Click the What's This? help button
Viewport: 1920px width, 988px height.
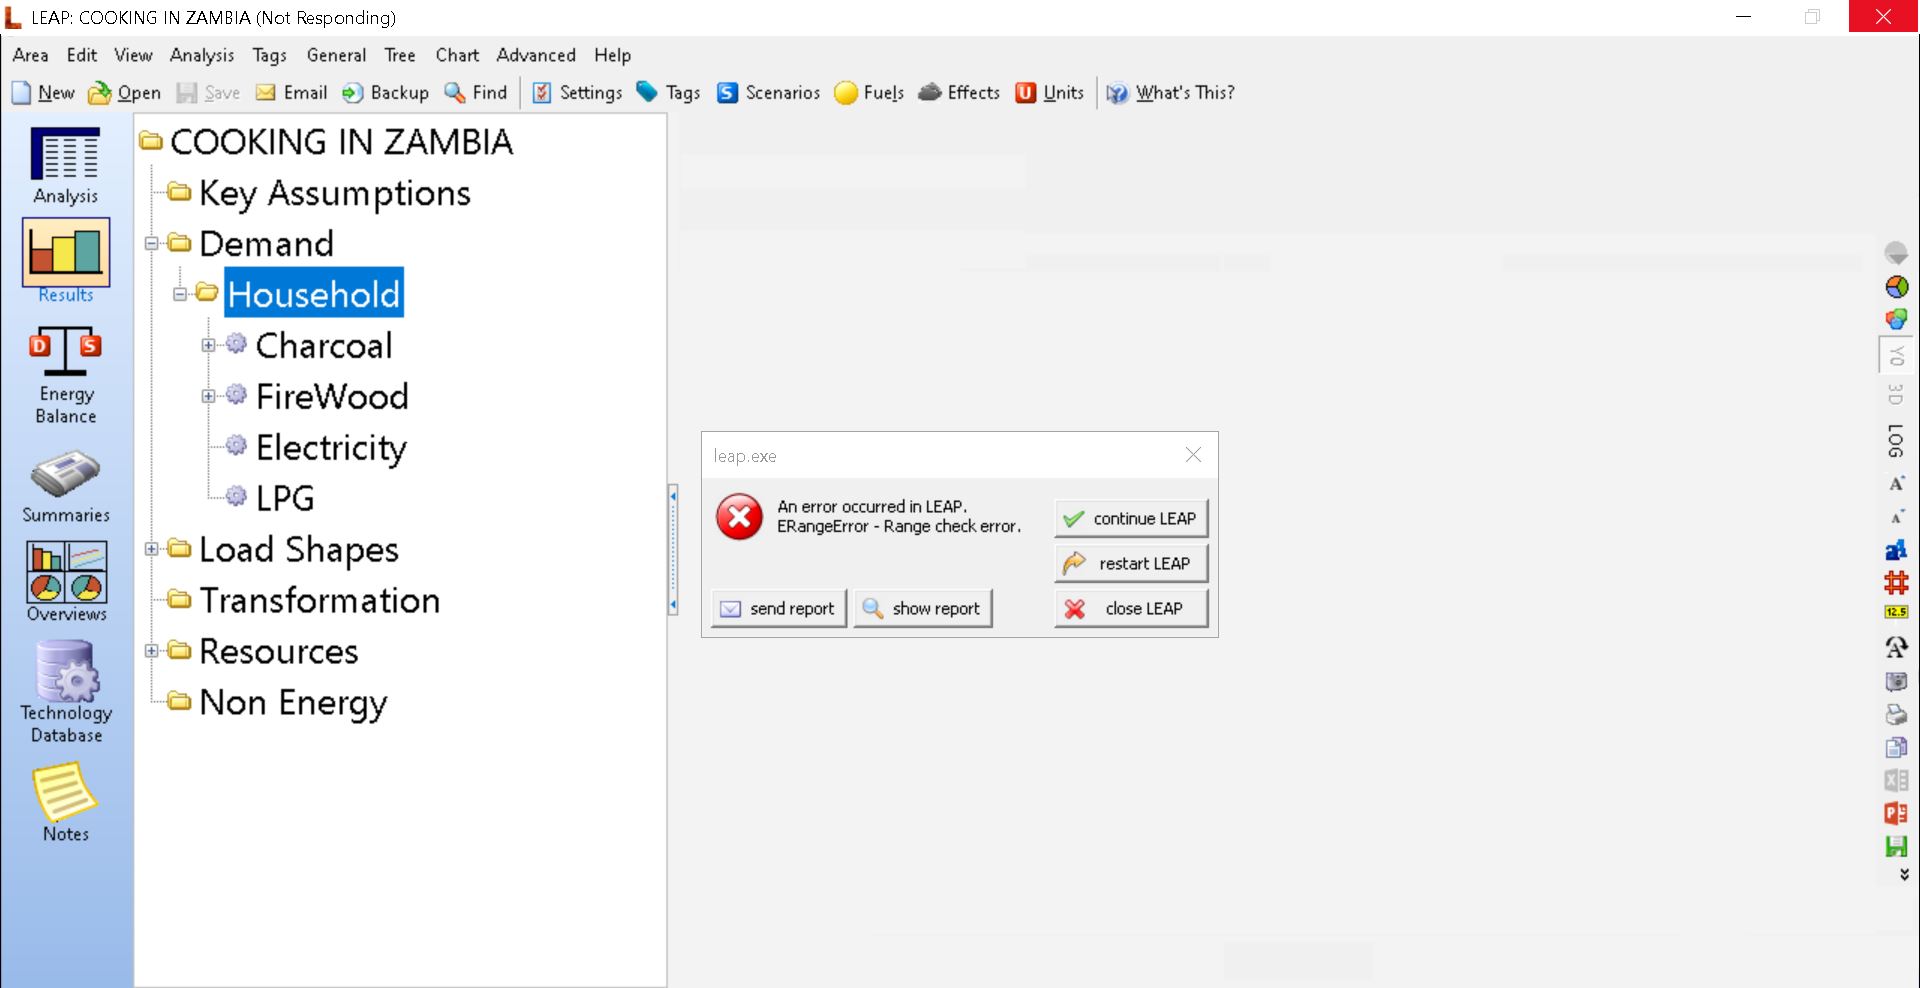[1171, 93]
